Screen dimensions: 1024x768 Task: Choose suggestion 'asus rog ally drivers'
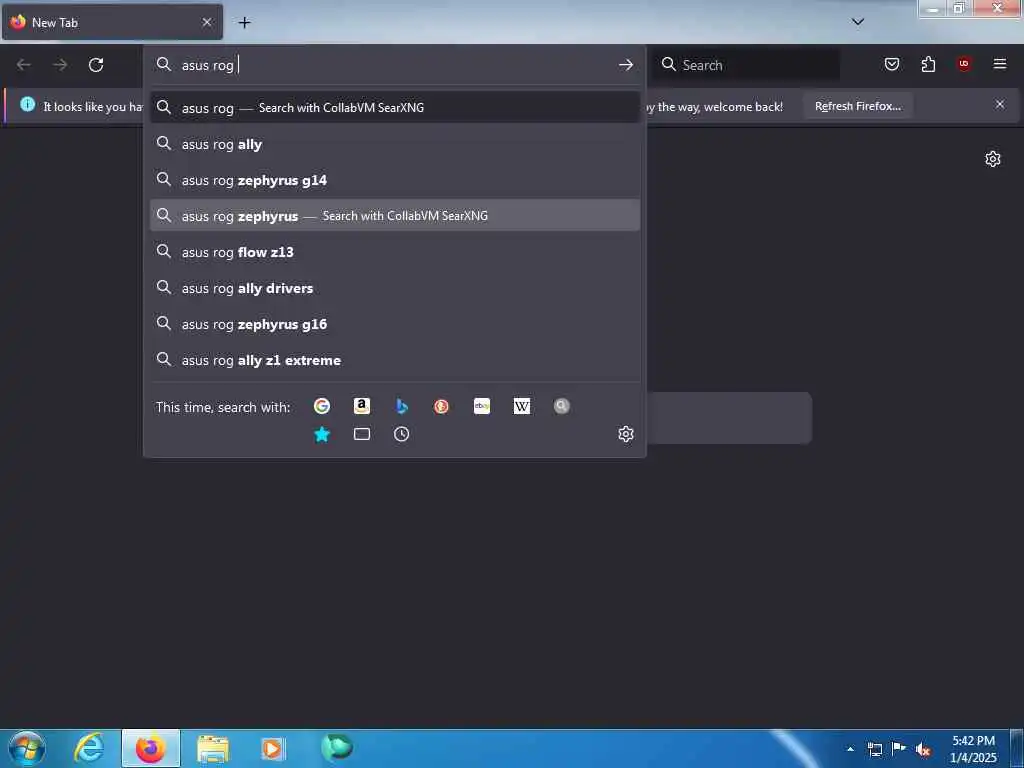click(x=395, y=287)
